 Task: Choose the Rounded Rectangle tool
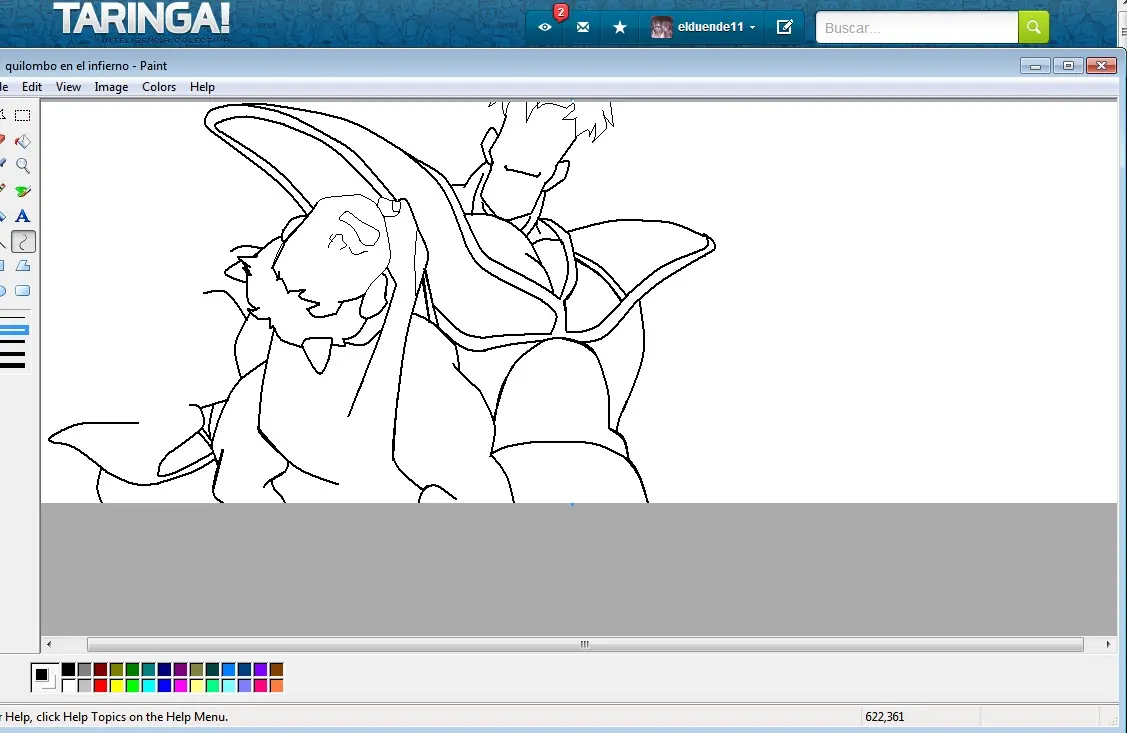(23, 291)
